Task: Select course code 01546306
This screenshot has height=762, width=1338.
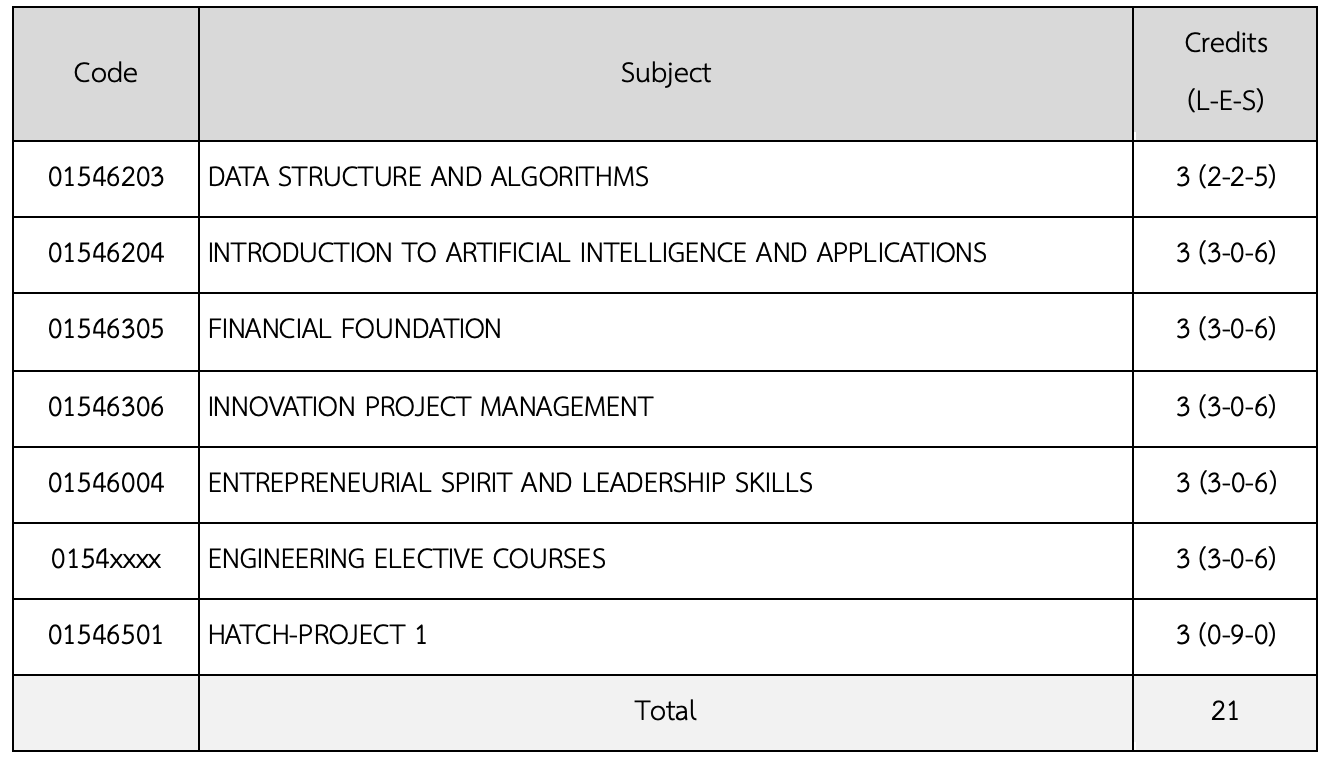Action: pyautogui.click(x=106, y=407)
